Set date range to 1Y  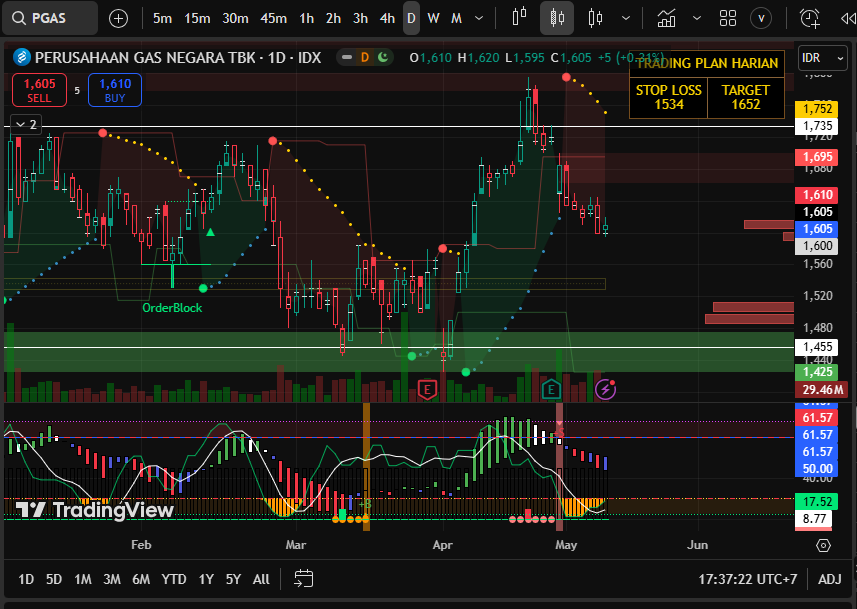tap(206, 579)
